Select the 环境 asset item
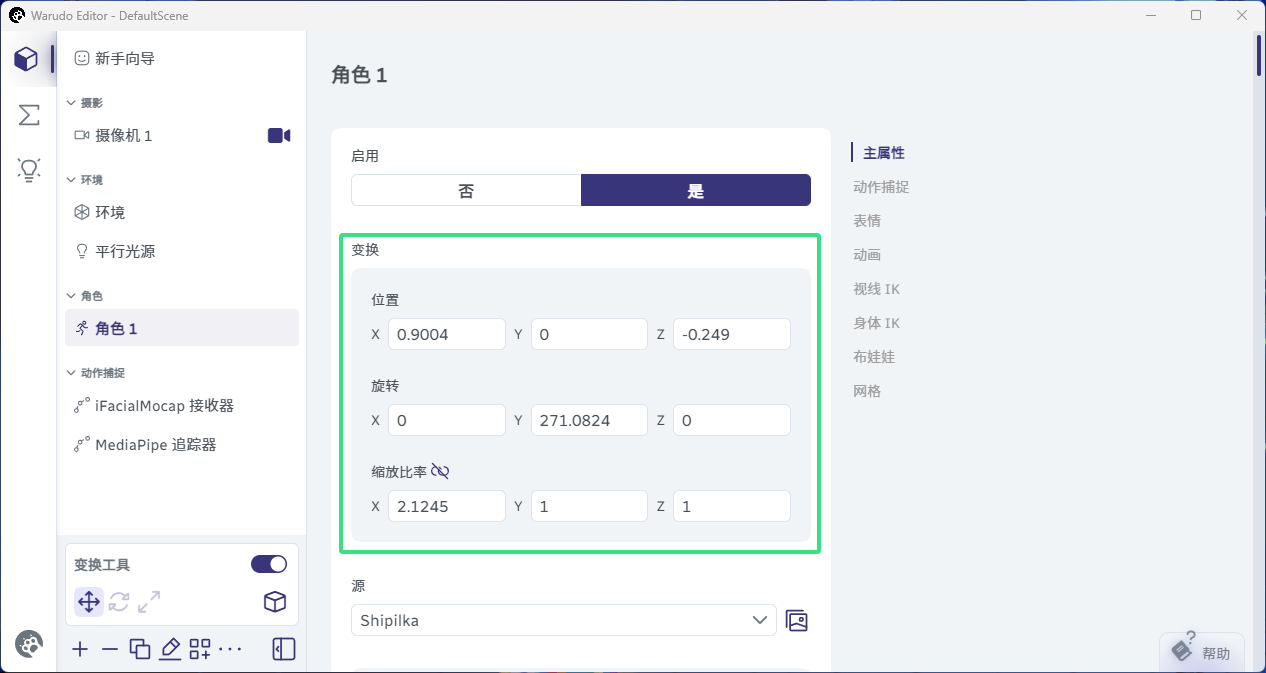1266x673 pixels. (x=182, y=212)
